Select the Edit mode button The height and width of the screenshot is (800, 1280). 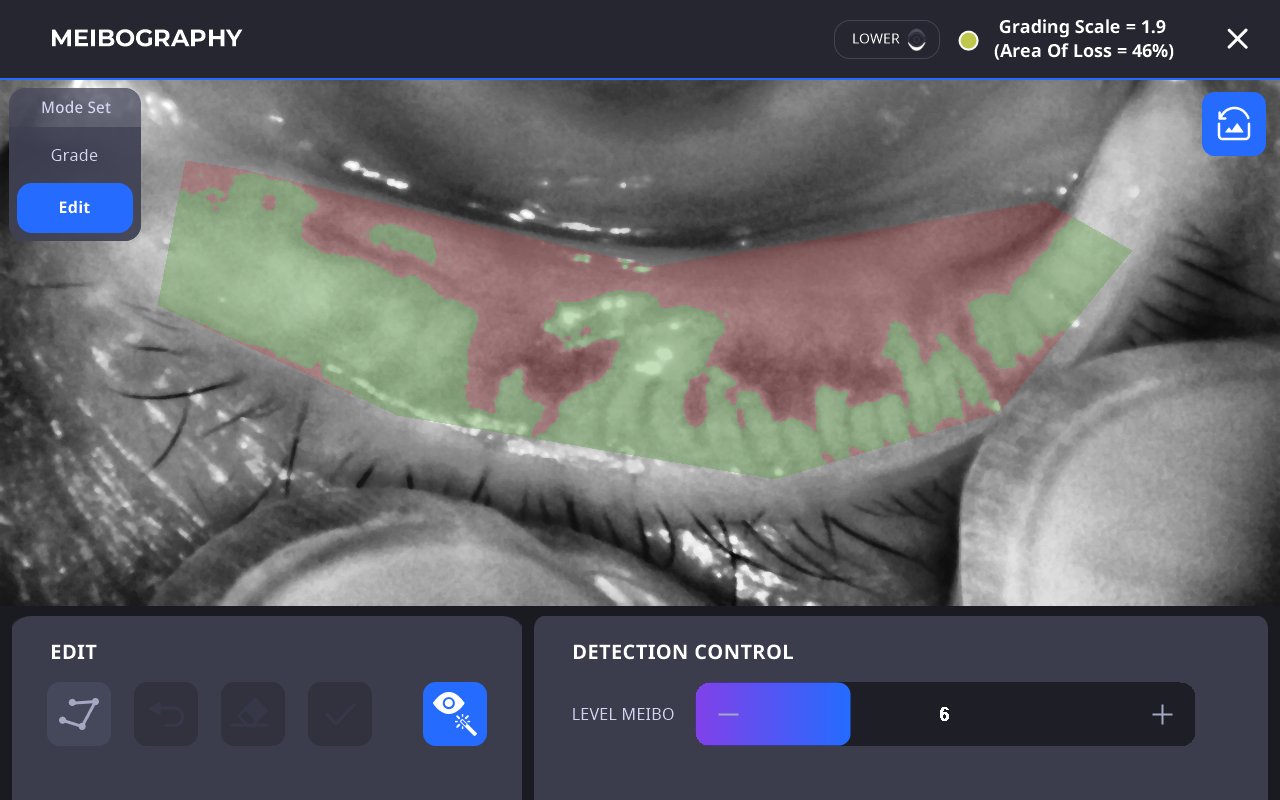pyautogui.click(x=75, y=208)
